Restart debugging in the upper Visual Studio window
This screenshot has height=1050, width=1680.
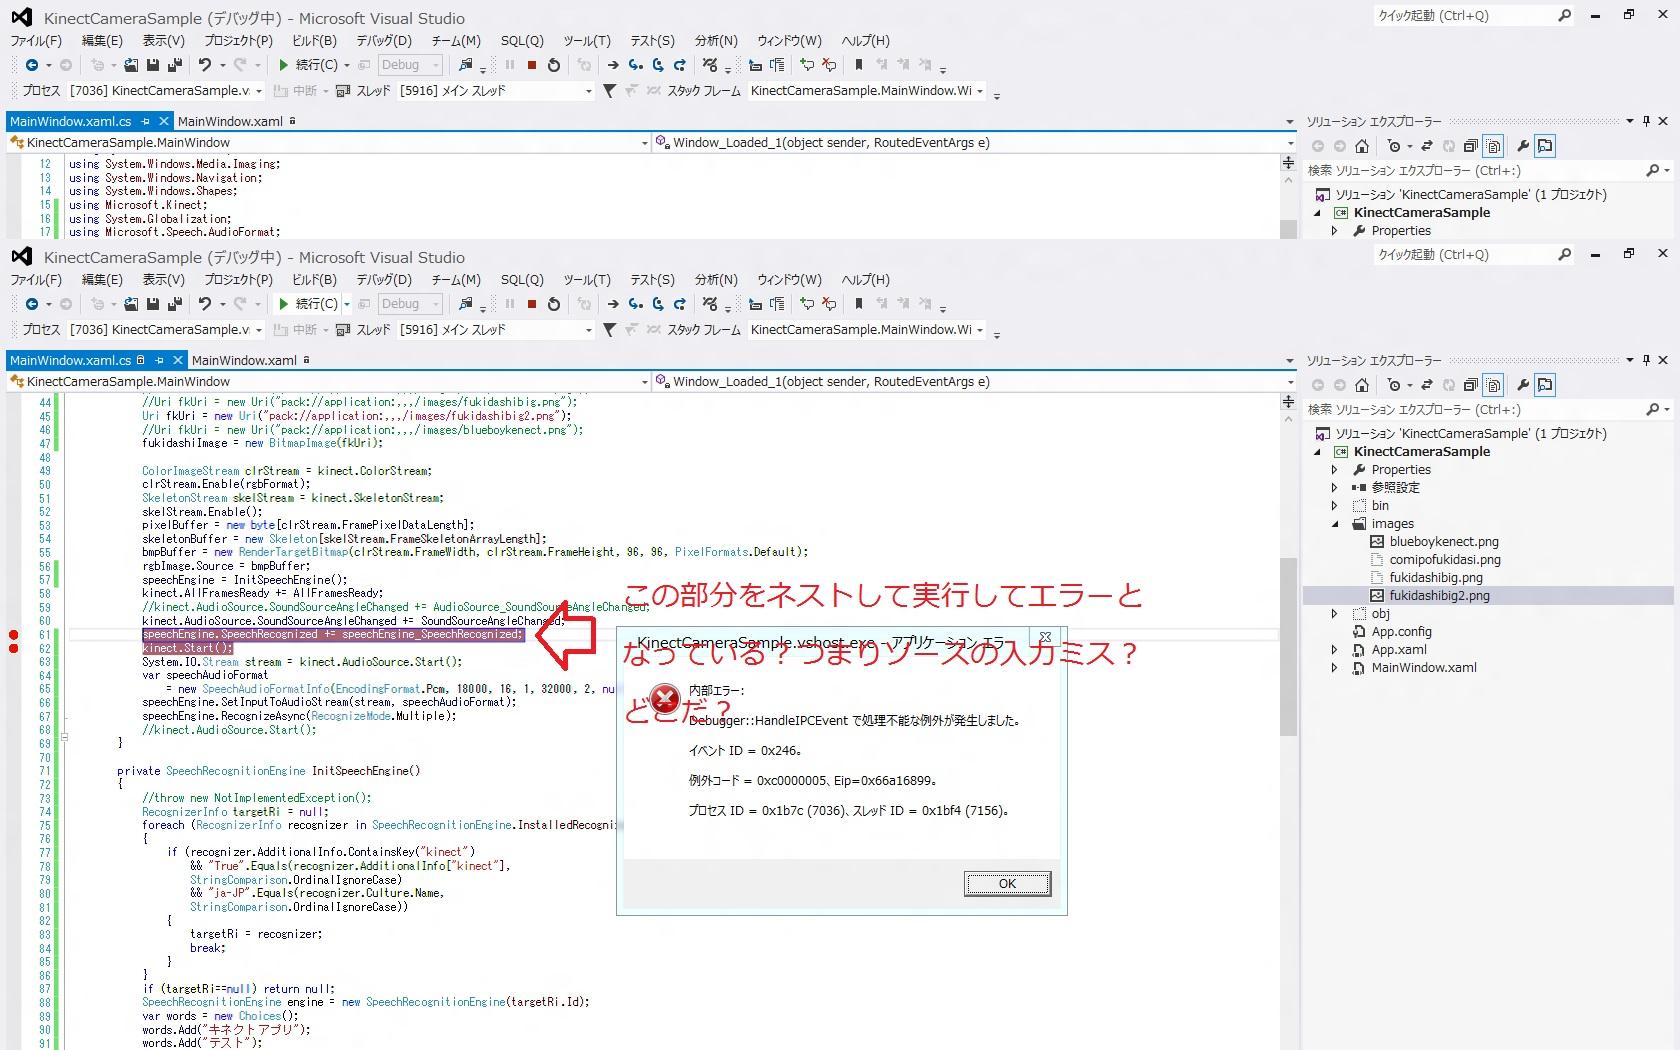[554, 65]
